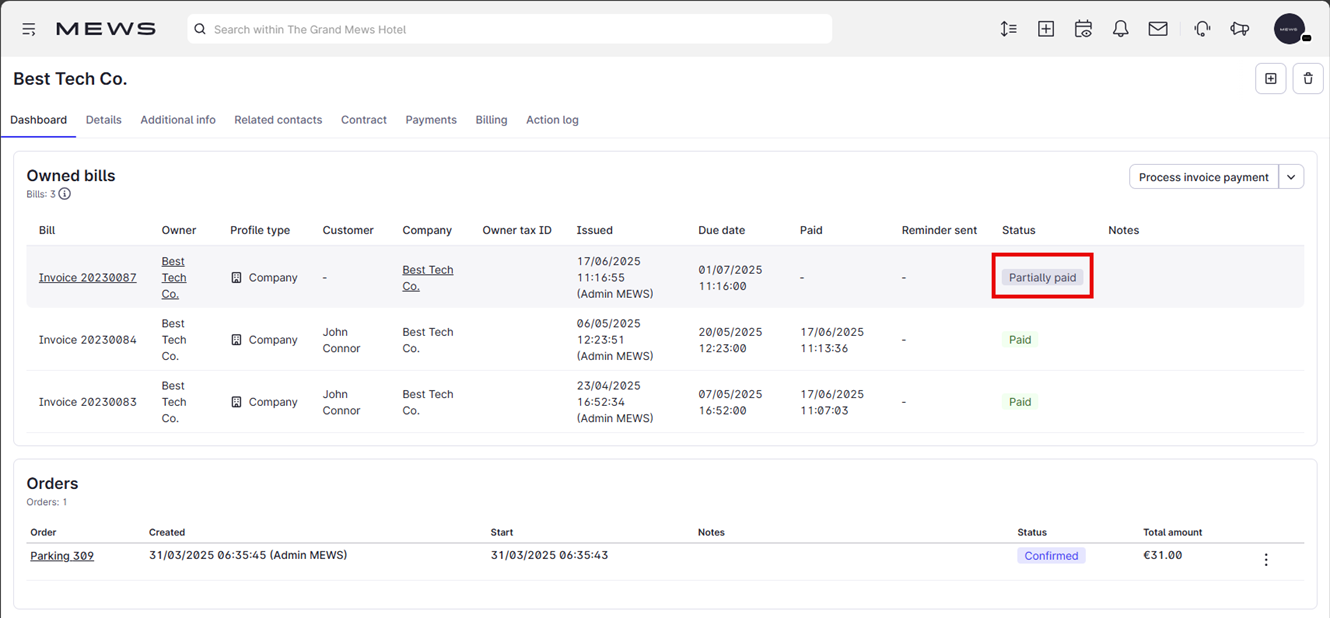Switch to the Details tab

pyautogui.click(x=104, y=120)
